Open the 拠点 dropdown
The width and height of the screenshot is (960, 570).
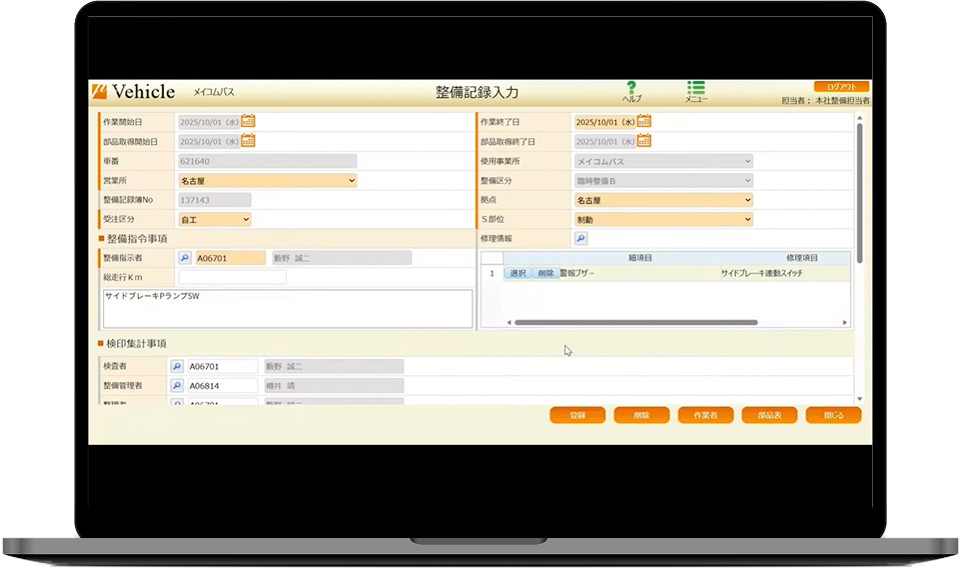(x=664, y=200)
